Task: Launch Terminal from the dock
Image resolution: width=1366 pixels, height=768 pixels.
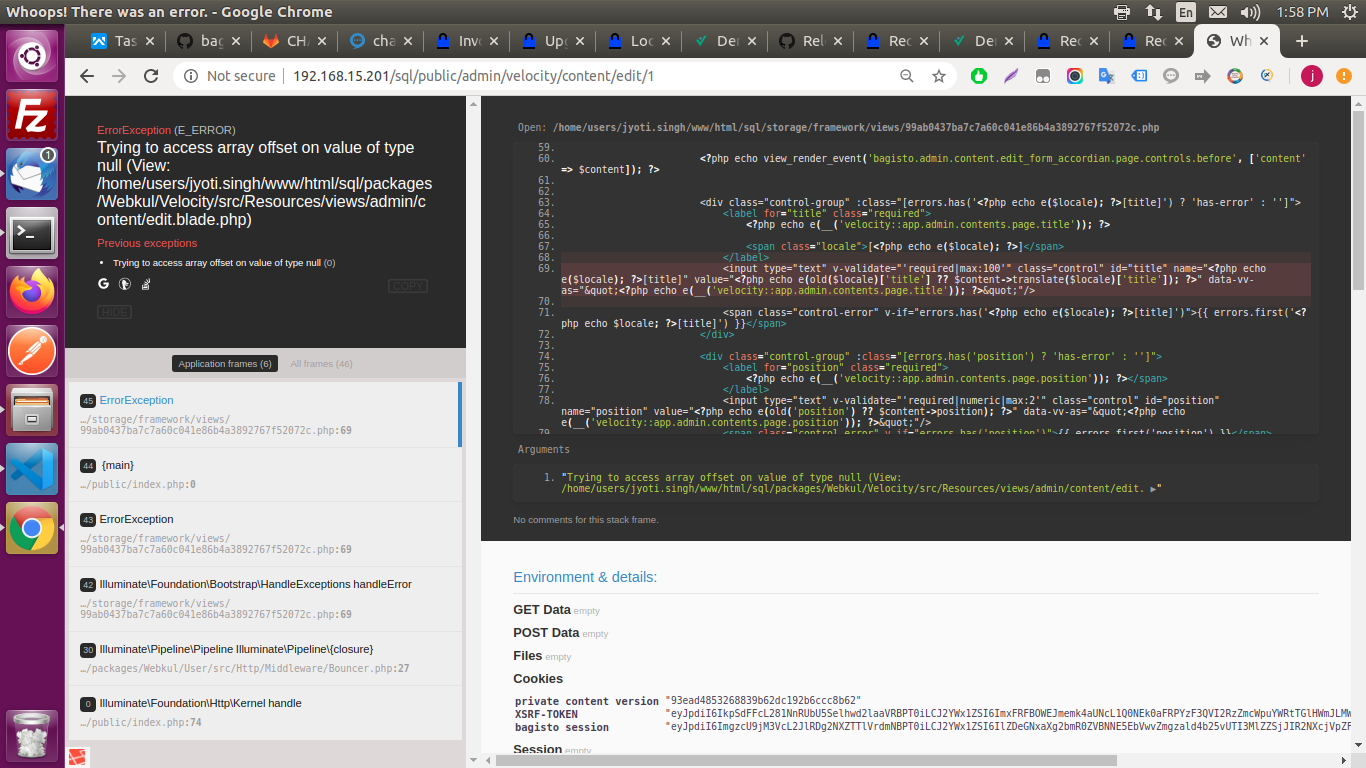Action: click(32, 232)
